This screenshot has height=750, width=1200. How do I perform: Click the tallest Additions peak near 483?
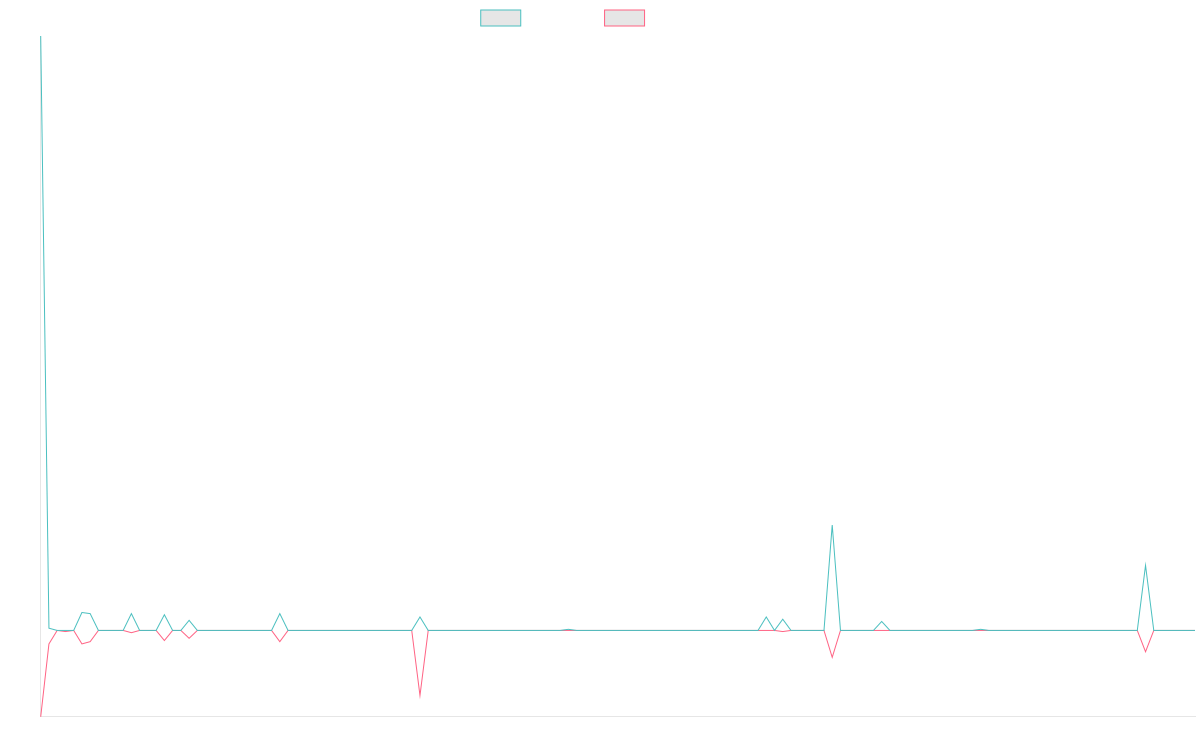coord(41,93)
